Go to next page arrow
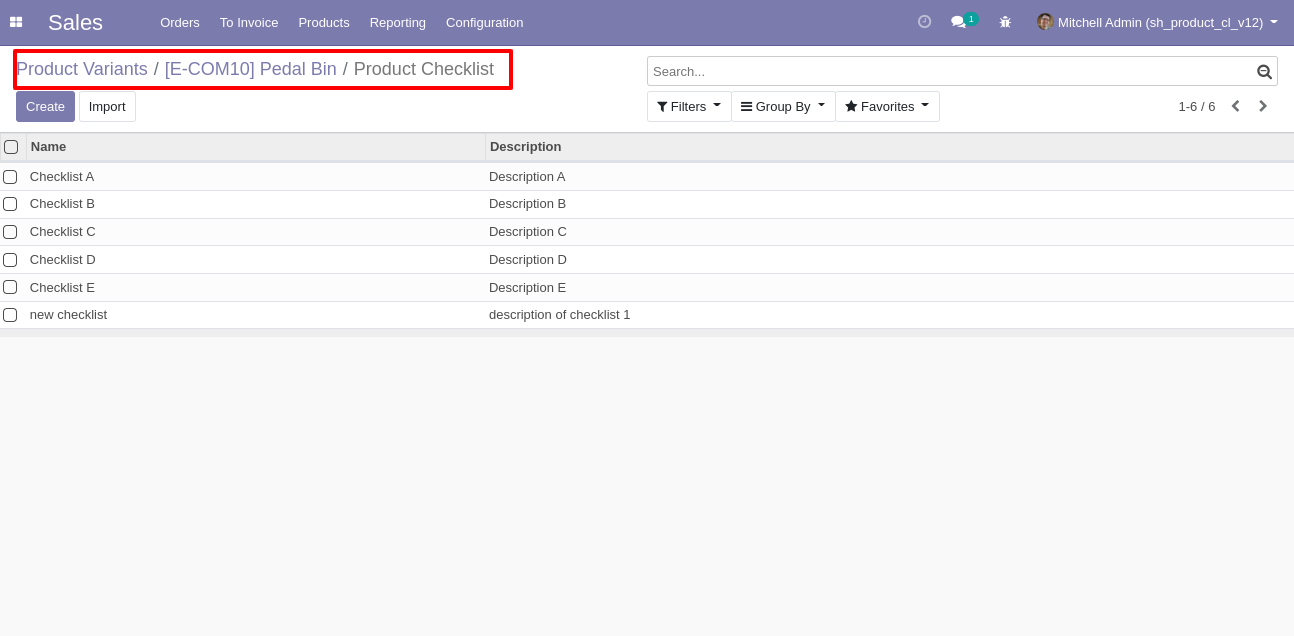The image size is (1294, 636). pyautogui.click(x=1262, y=106)
